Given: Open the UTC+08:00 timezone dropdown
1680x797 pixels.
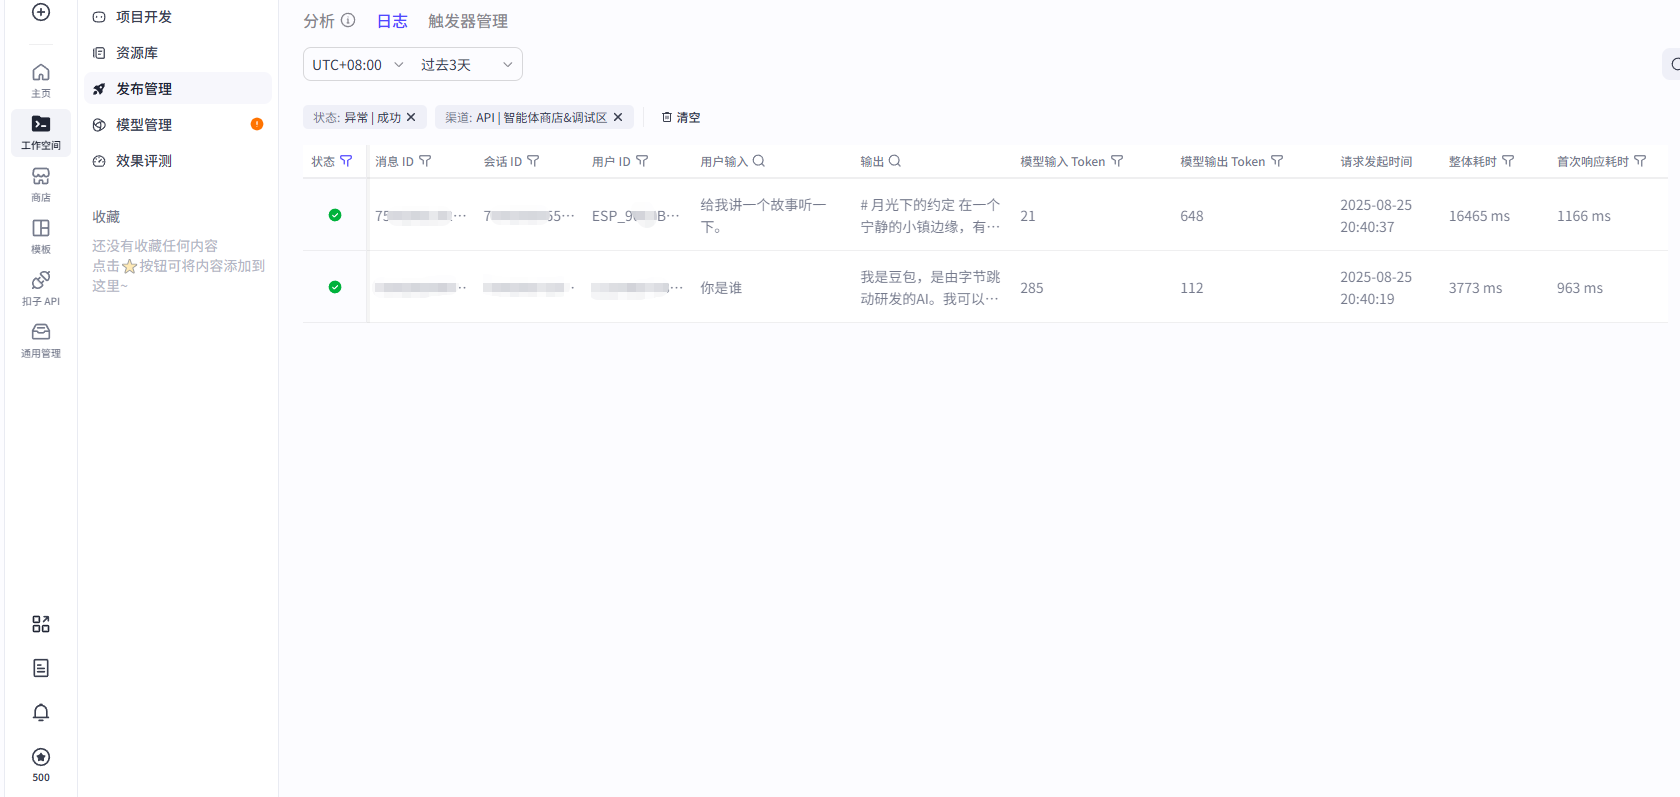Looking at the screenshot, I should pyautogui.click(x=357, y=64).
